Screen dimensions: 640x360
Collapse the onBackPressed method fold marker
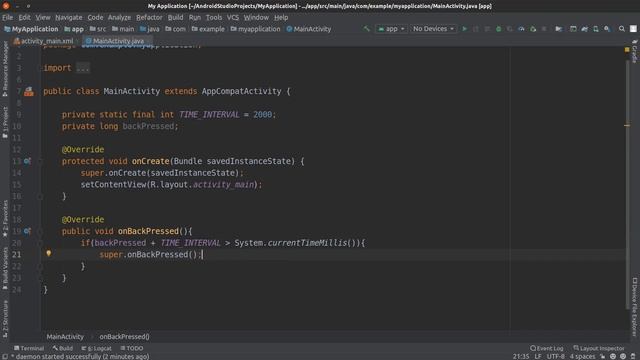pos(40,231)
